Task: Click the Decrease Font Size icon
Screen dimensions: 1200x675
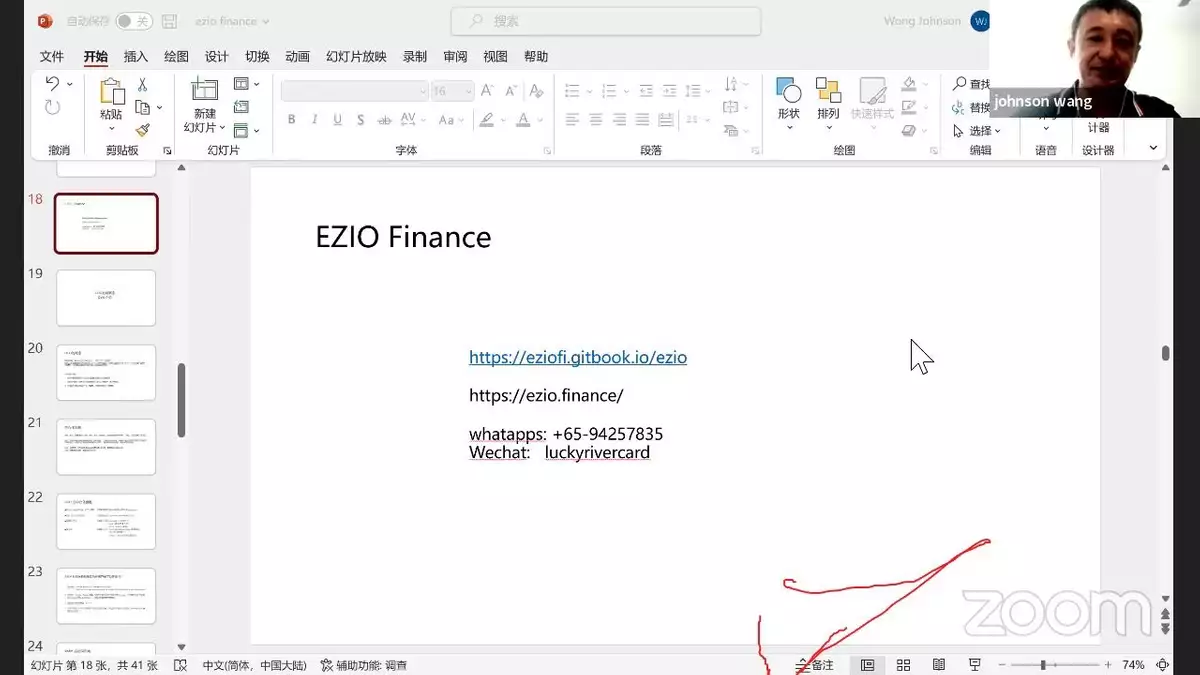Action: [x=510, y=91]
